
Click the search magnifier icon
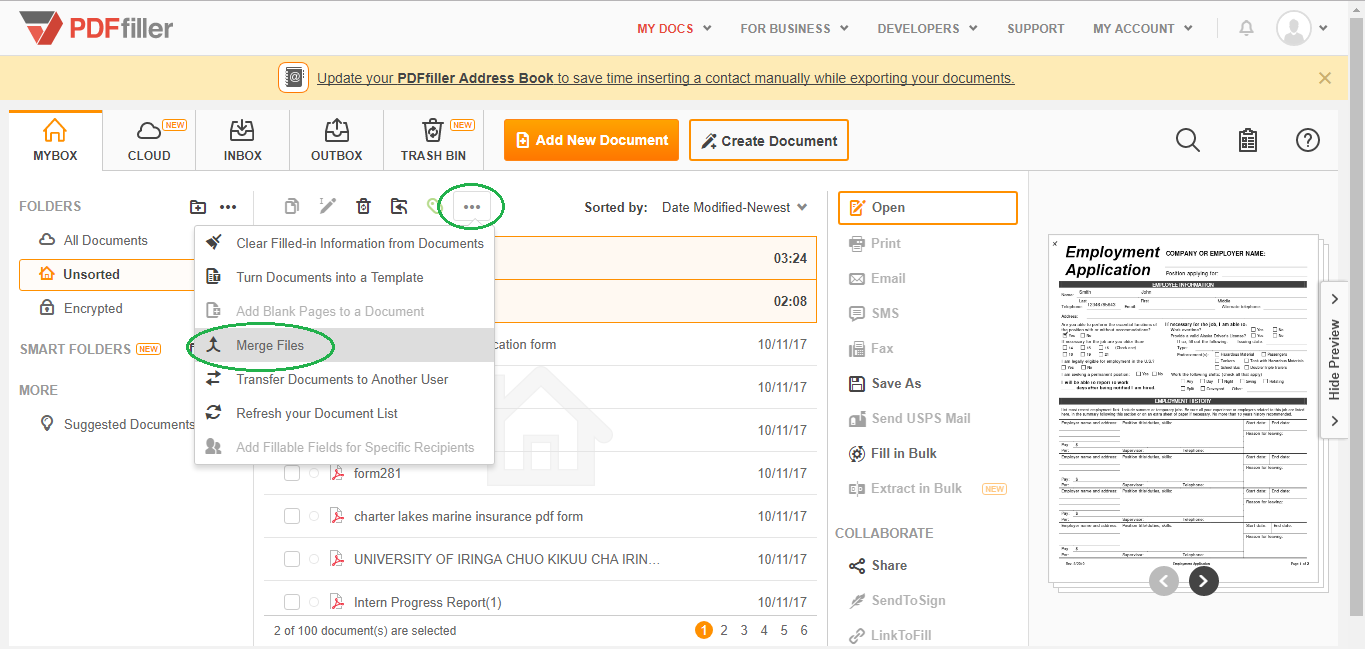tap(1188, 140)
